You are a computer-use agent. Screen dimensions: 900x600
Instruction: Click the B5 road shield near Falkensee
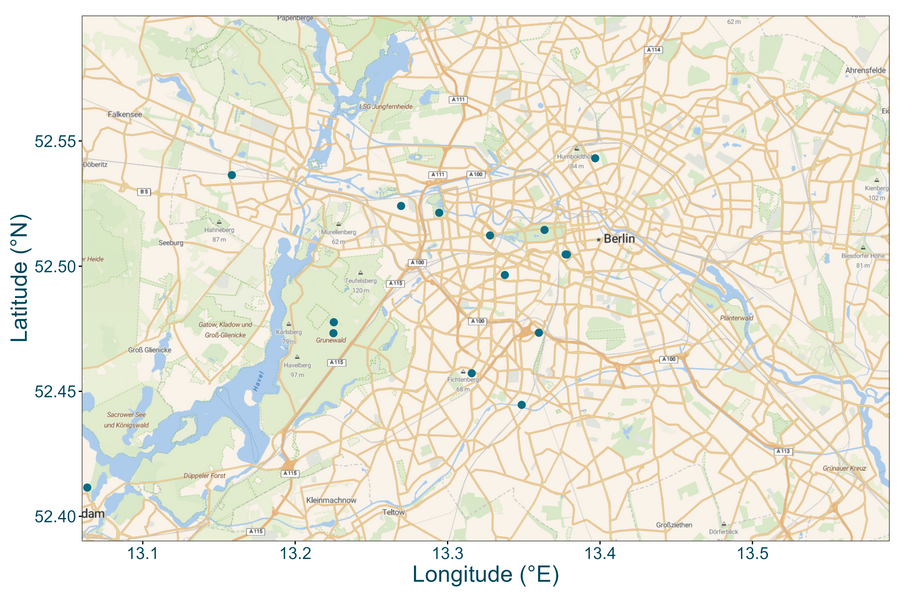click(144, 192)
